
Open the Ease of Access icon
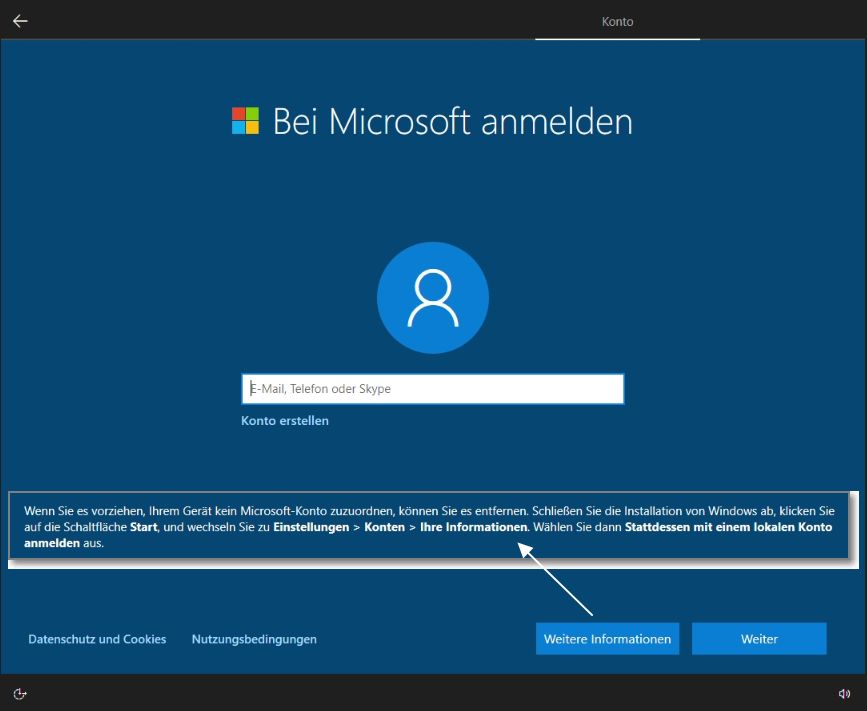click(x=20, y=694)
